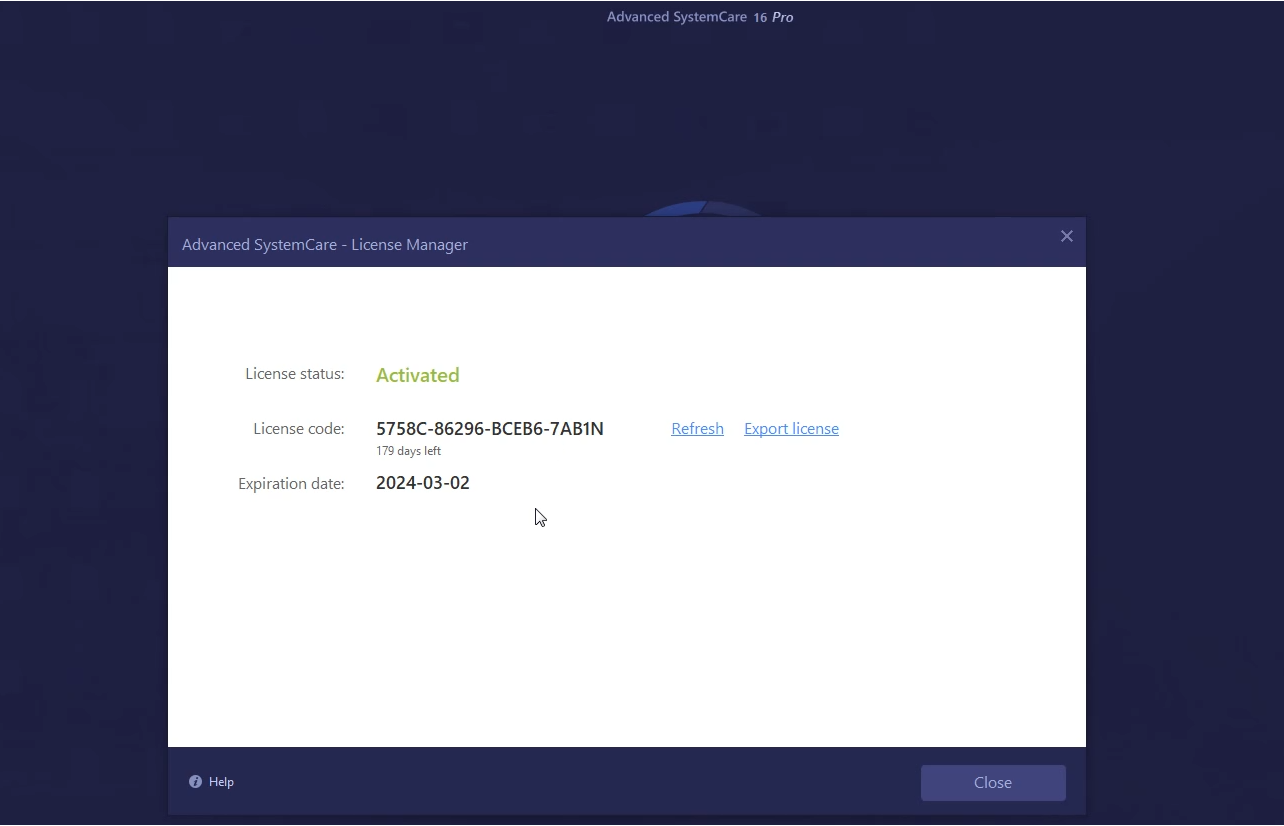This screenshot has height=826, width=1284.
Task: Click the 179 days left text
Action: 409,451
